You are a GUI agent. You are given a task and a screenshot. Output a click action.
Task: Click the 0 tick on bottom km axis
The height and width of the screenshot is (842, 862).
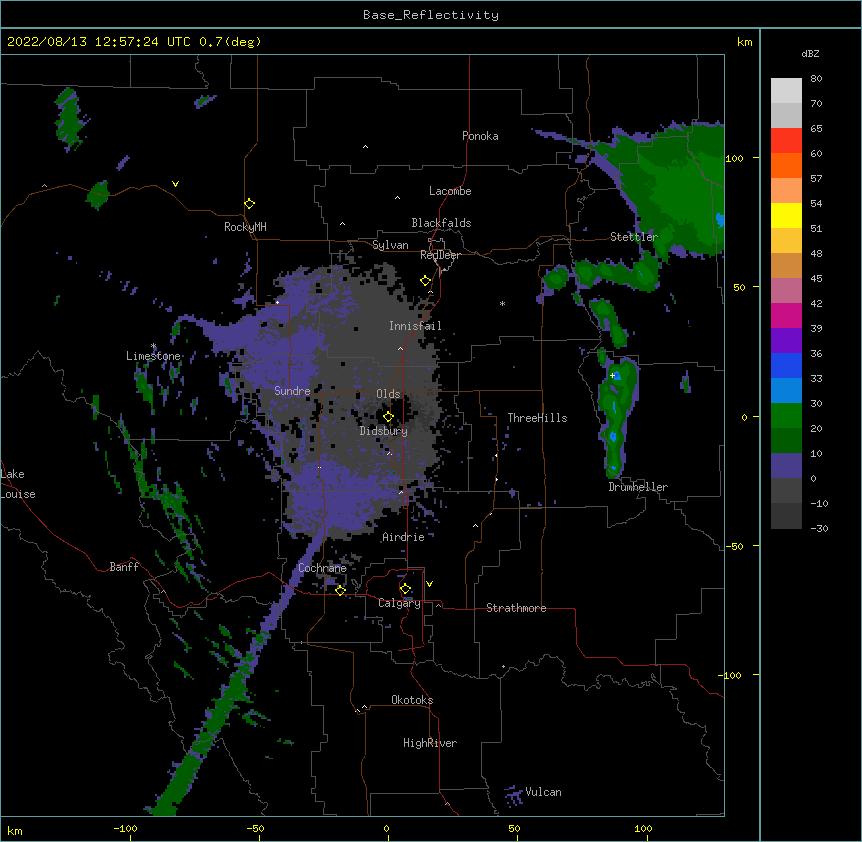[x=386, y=828]
